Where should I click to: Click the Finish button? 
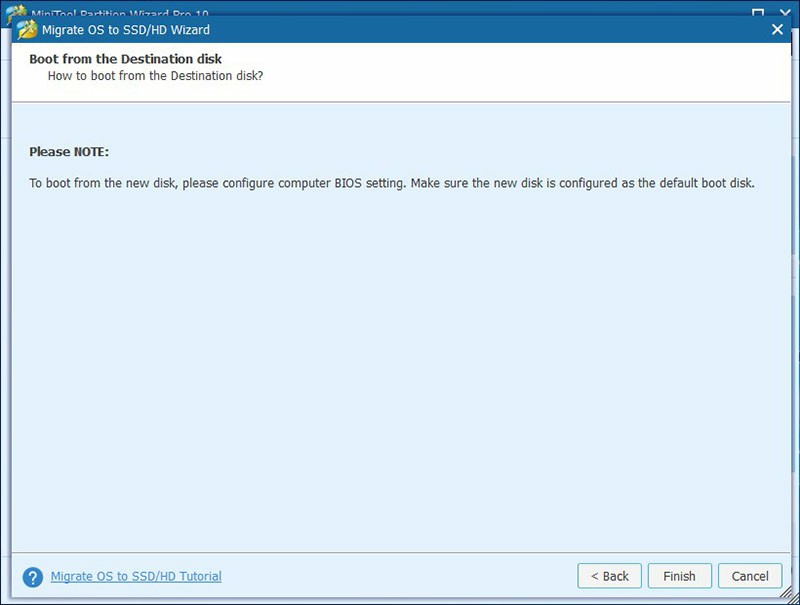679,576
